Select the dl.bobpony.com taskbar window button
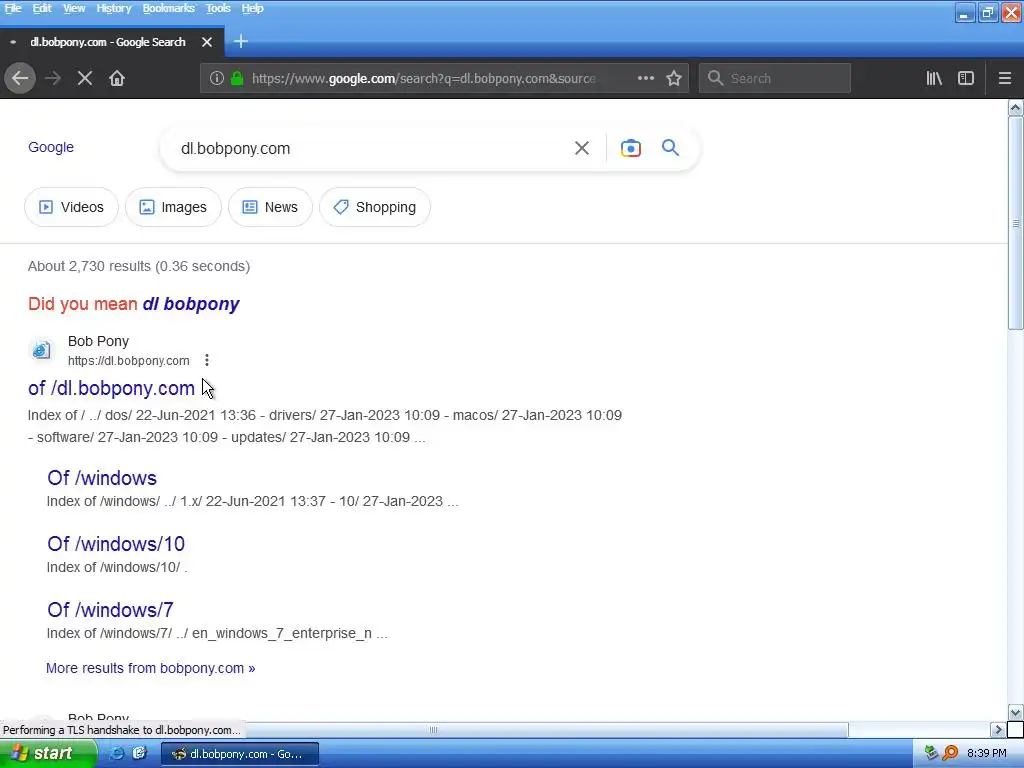Image resolution: width=1024 pixels, height=768 pixels. (240, 754)
